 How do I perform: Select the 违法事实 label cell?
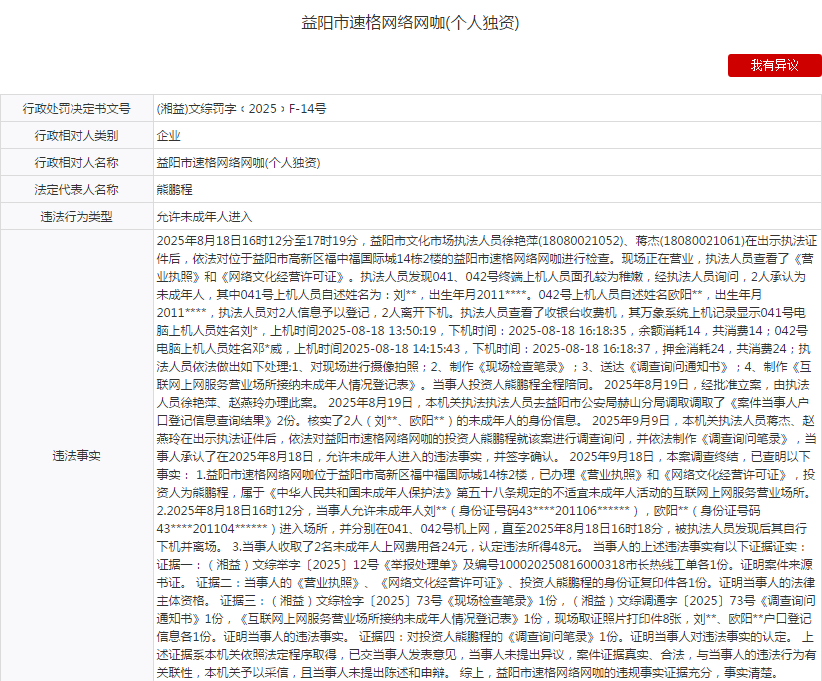click(76, 456)
